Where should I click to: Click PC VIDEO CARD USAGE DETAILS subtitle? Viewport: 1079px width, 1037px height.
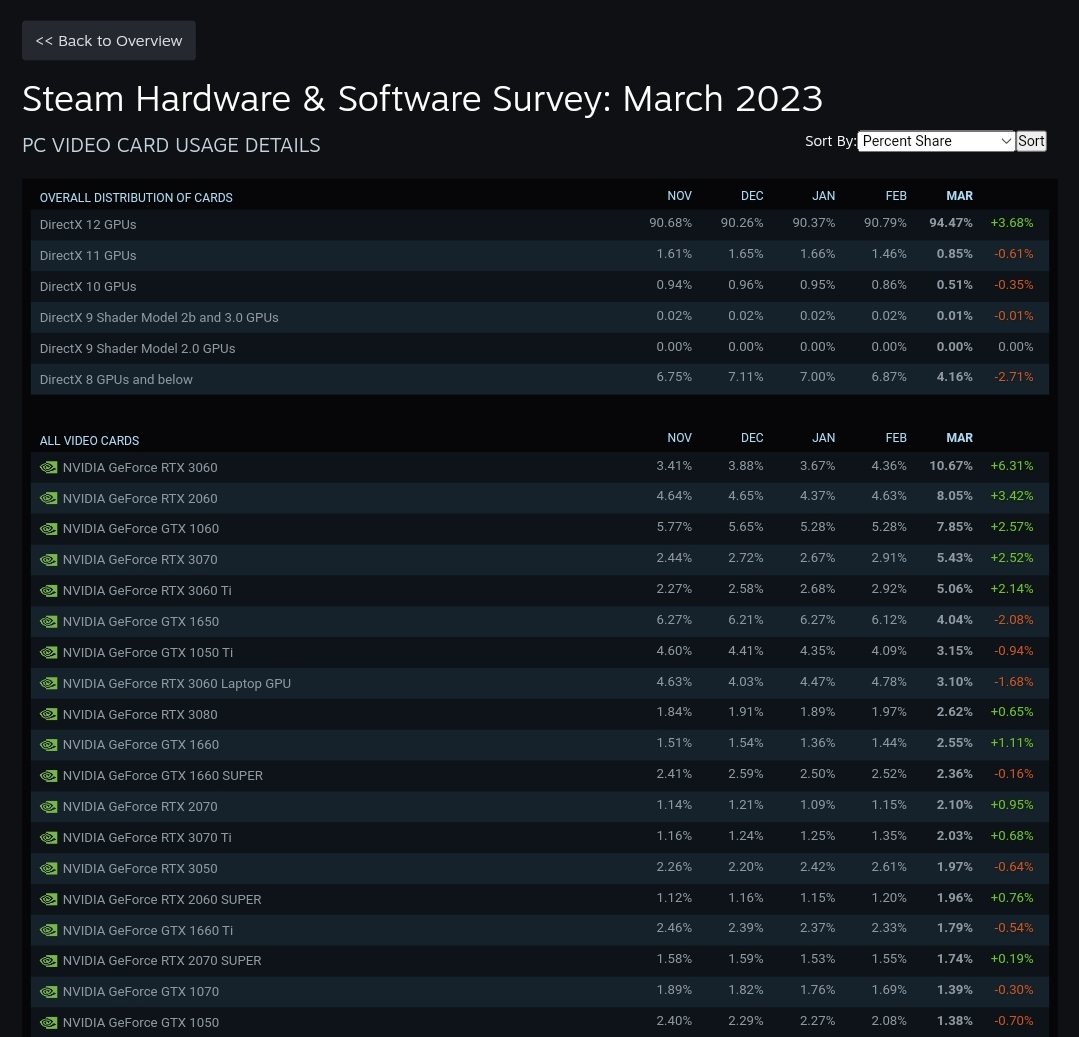[x=171, y=145]
